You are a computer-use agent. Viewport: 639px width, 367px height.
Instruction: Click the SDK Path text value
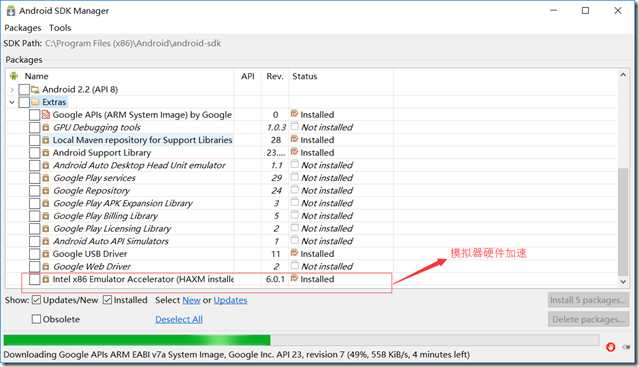[x=133, y=43]
